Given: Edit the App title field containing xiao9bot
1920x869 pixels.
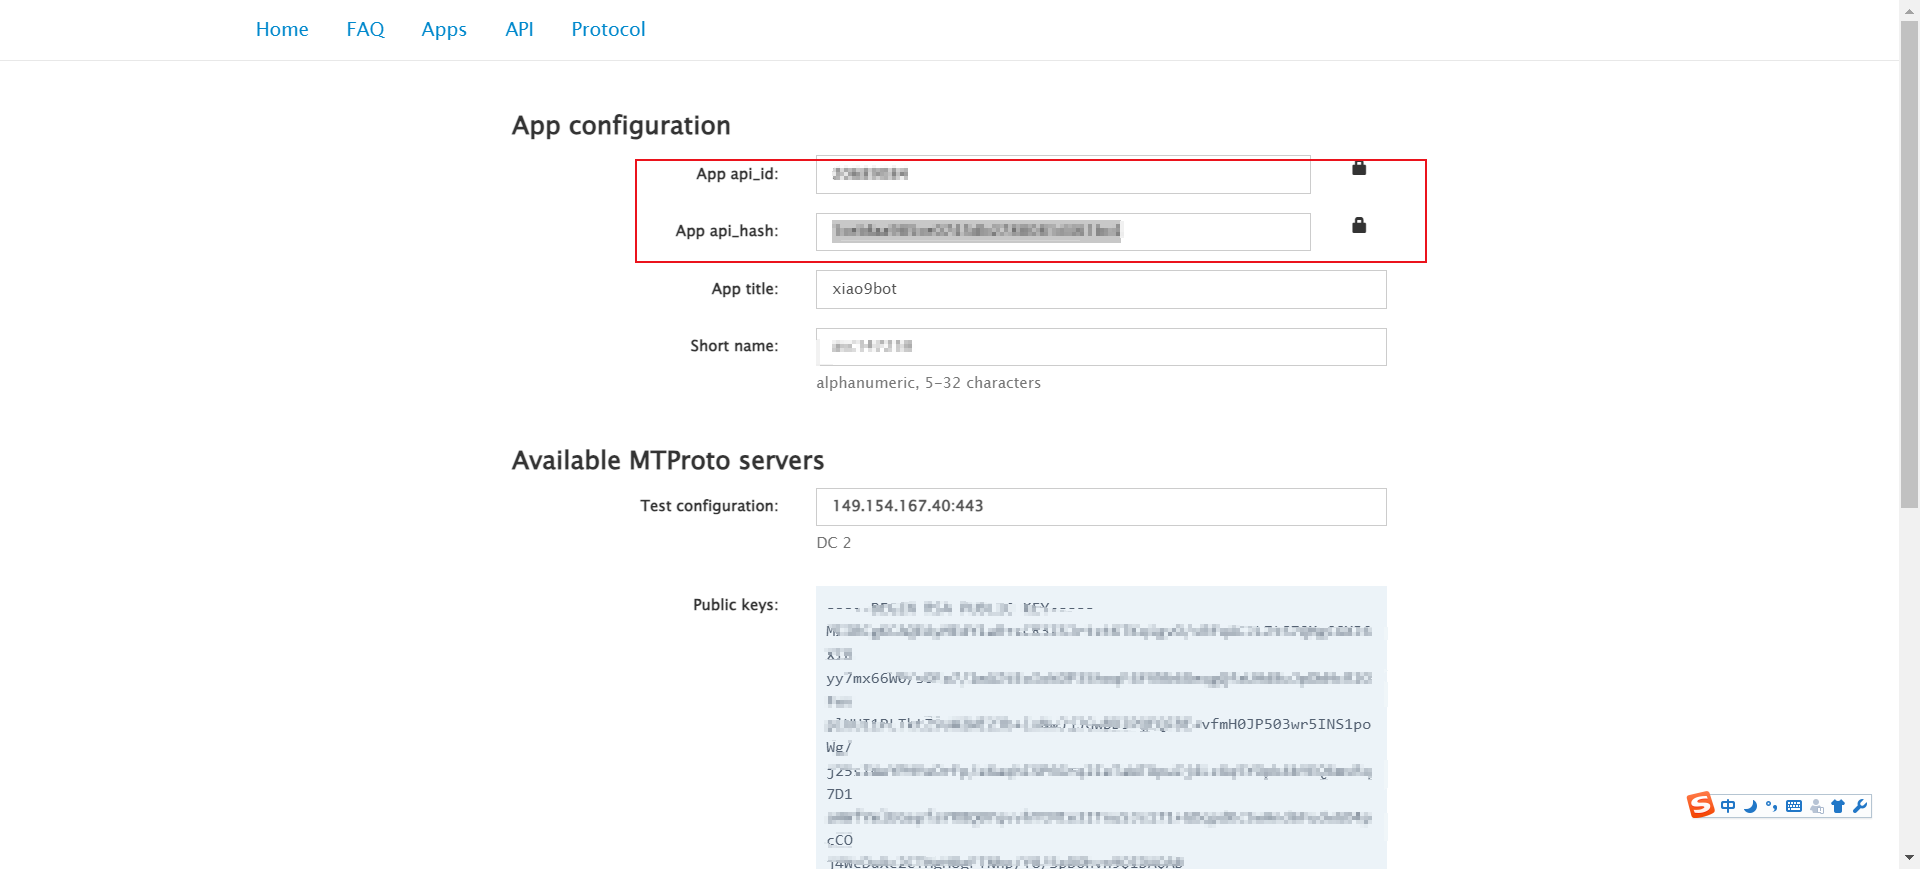Looking at the screenshot, I should (x=1100, y=290).
